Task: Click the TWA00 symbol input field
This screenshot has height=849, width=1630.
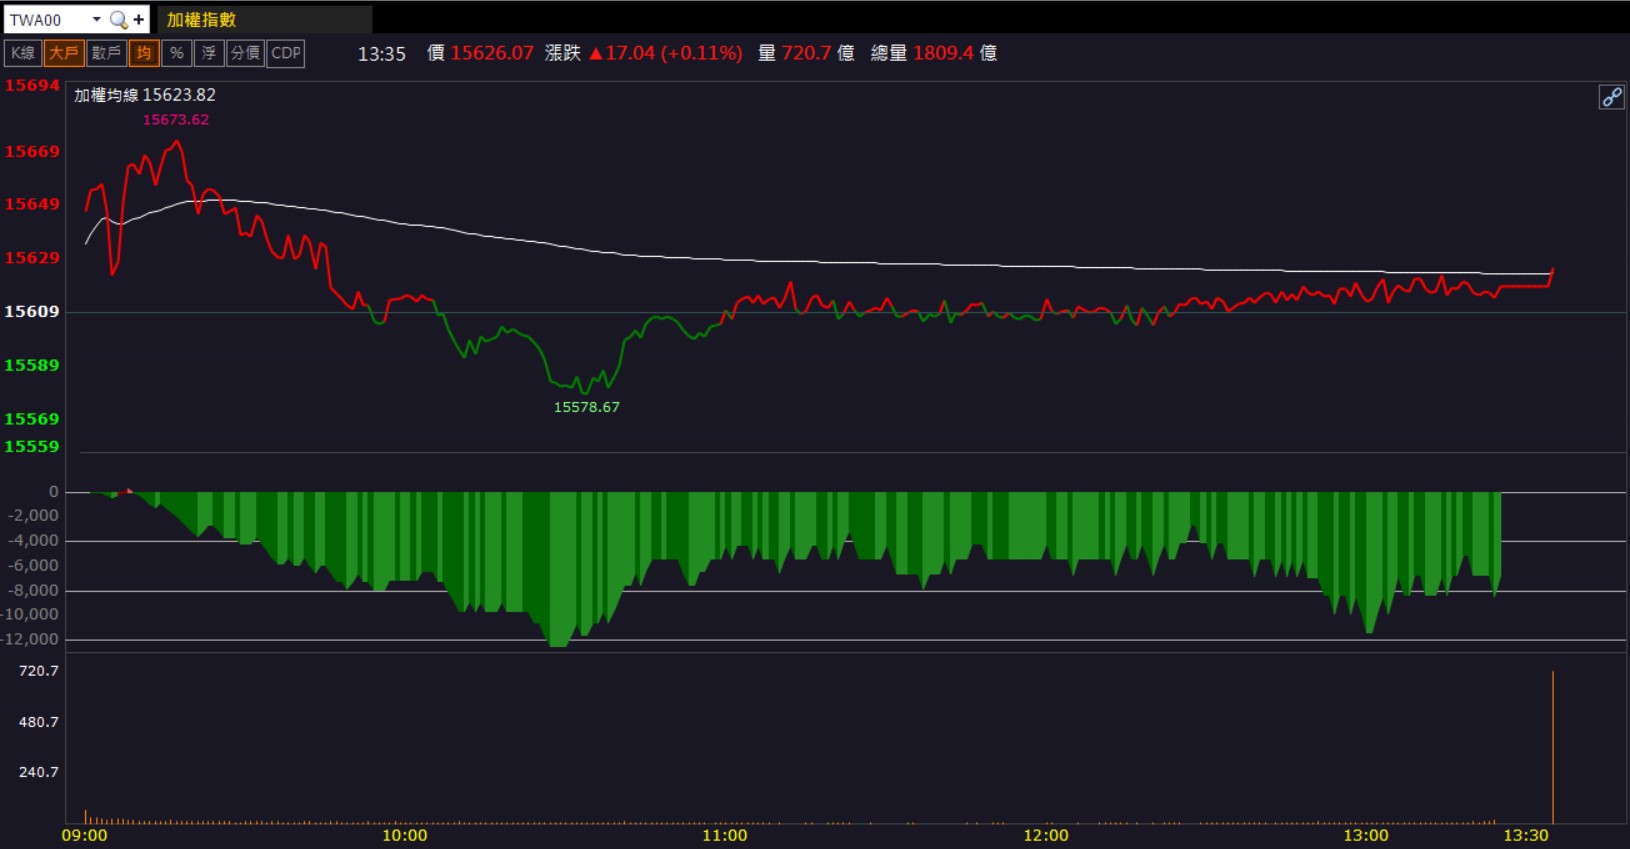Action: (48, 19)
